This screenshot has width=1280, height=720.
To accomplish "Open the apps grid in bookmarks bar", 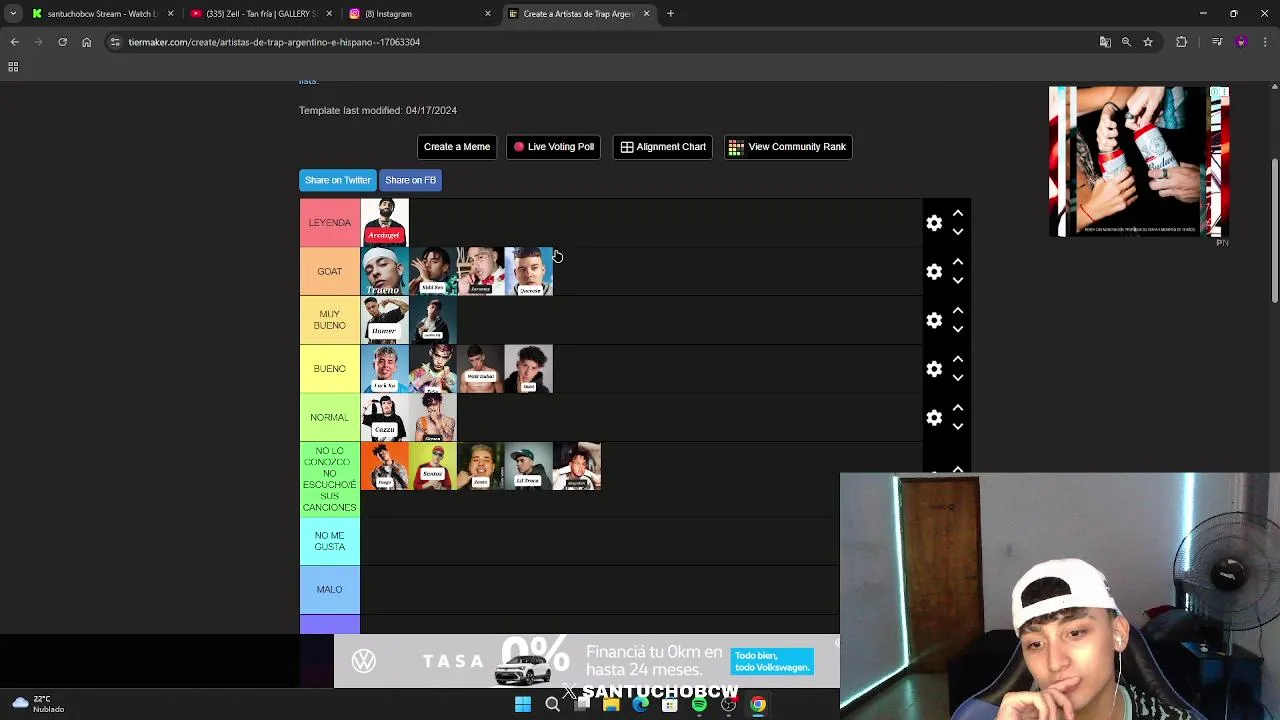I will coord(13,67).
